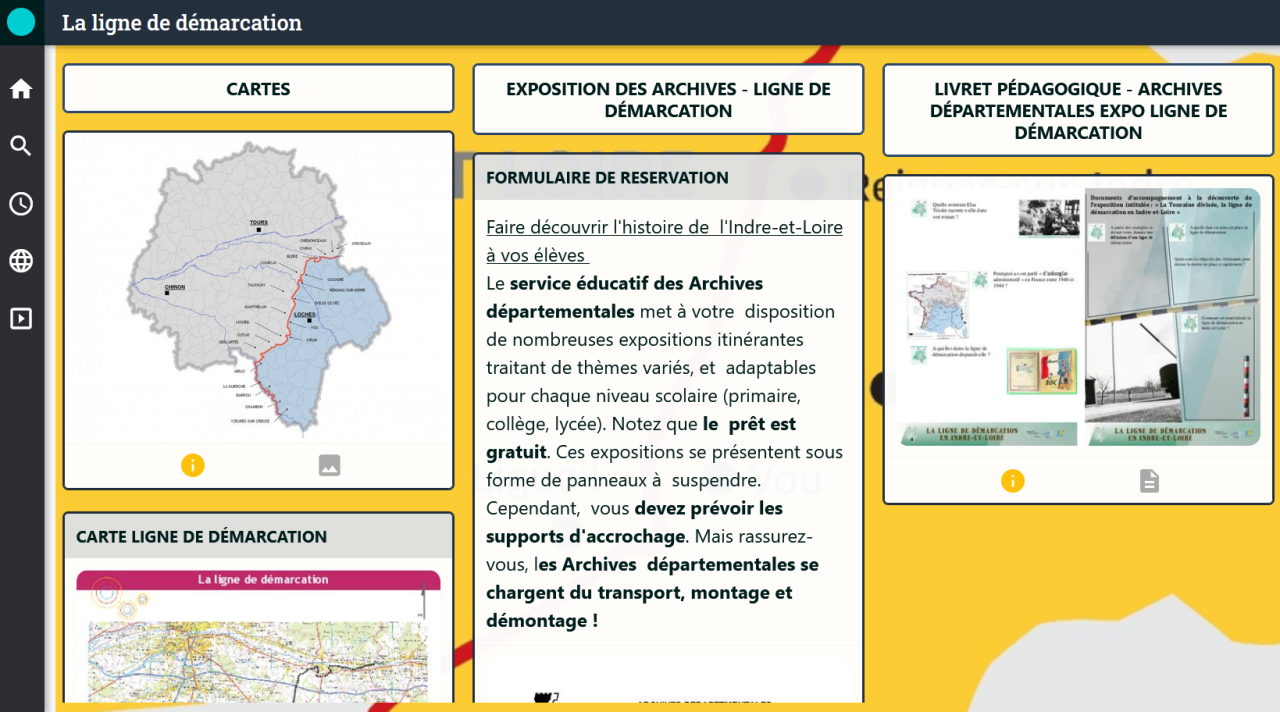Screen dimensions: 1280x712
Task: Open the livret pédagogique document preview
Action: [1078, 317]
